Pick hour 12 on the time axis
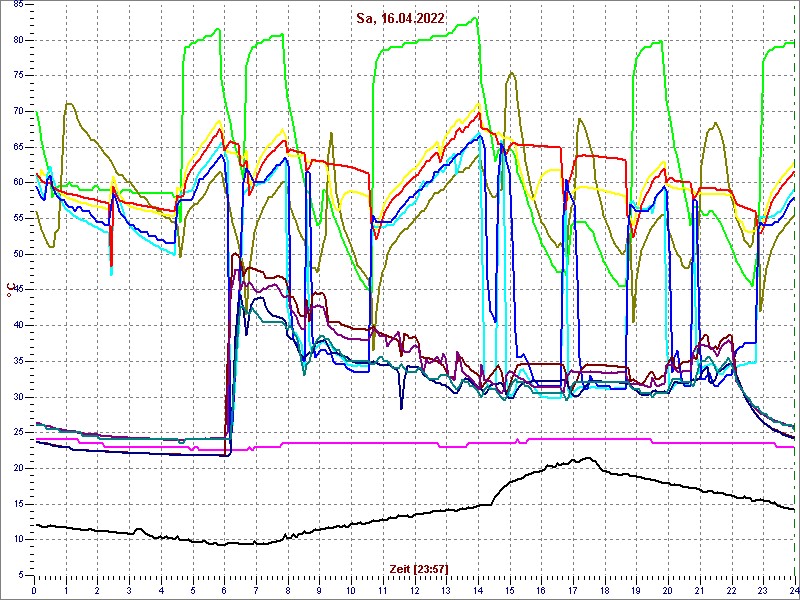 (414, 591)
